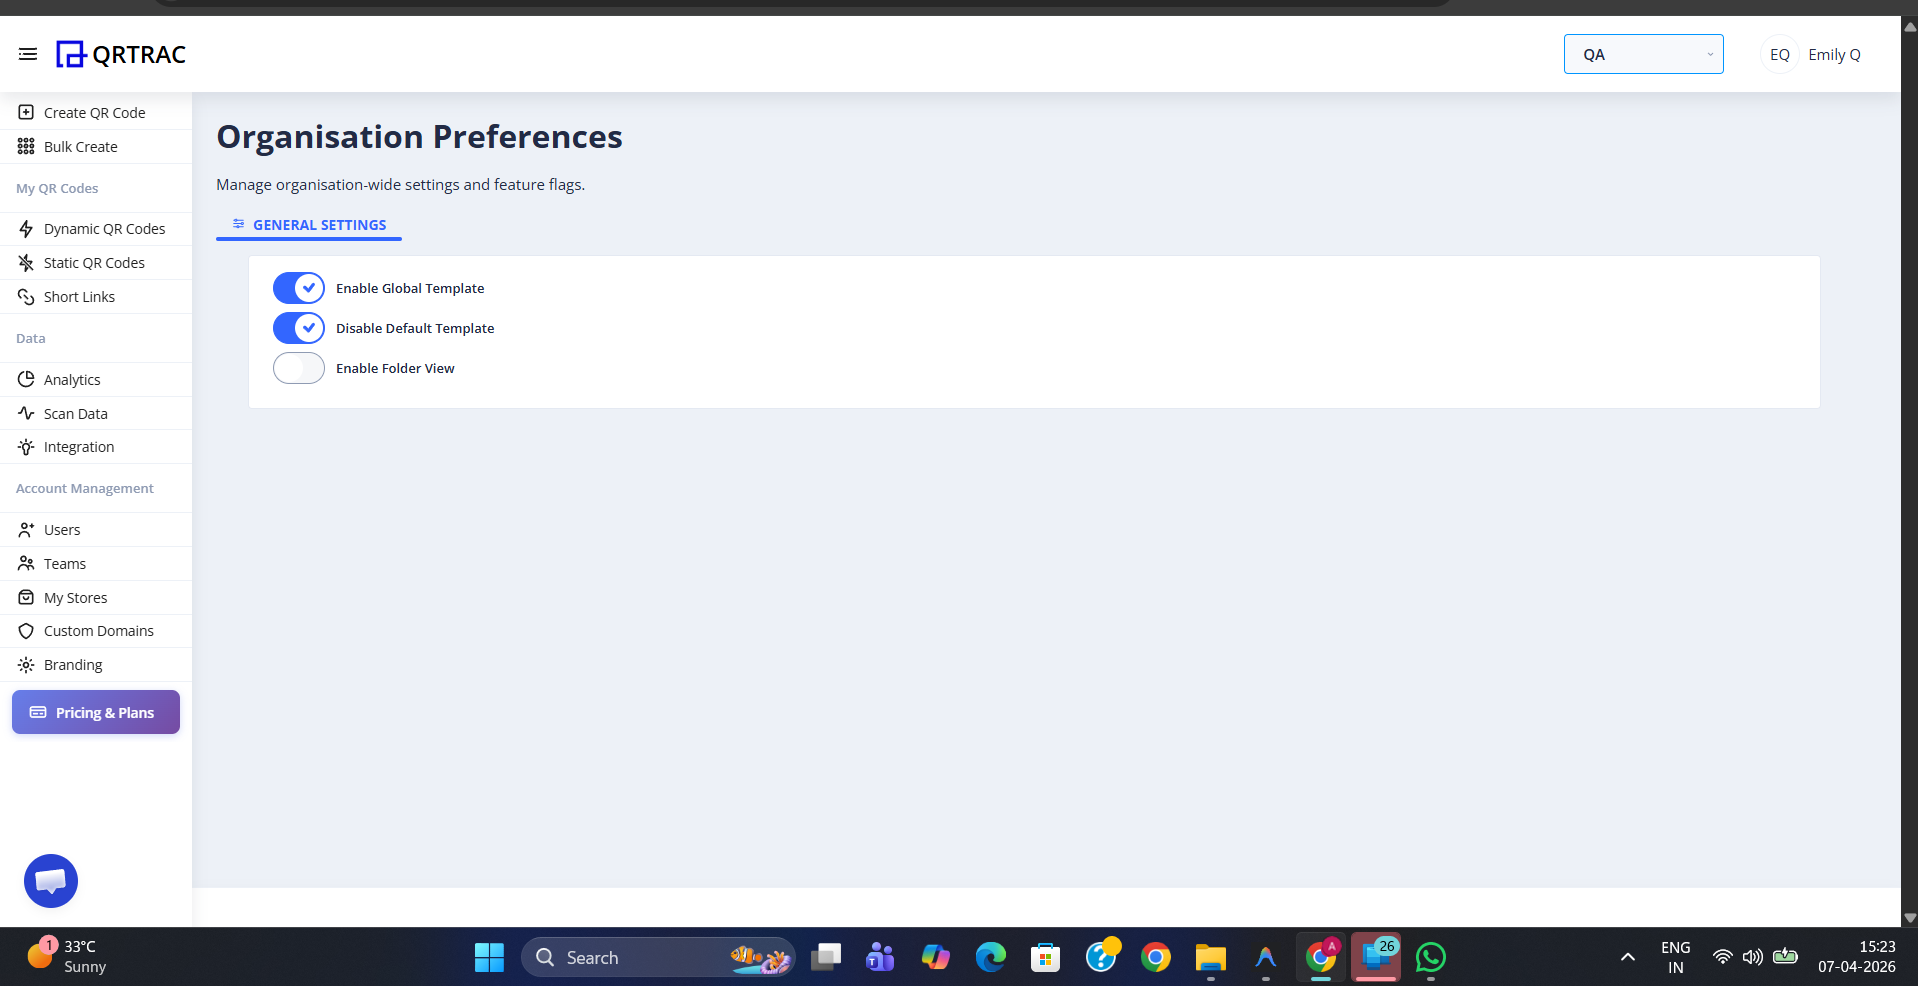Toggle off Enable Global Template
Viewport: 1918px width, 986px height.
[298, 288]
